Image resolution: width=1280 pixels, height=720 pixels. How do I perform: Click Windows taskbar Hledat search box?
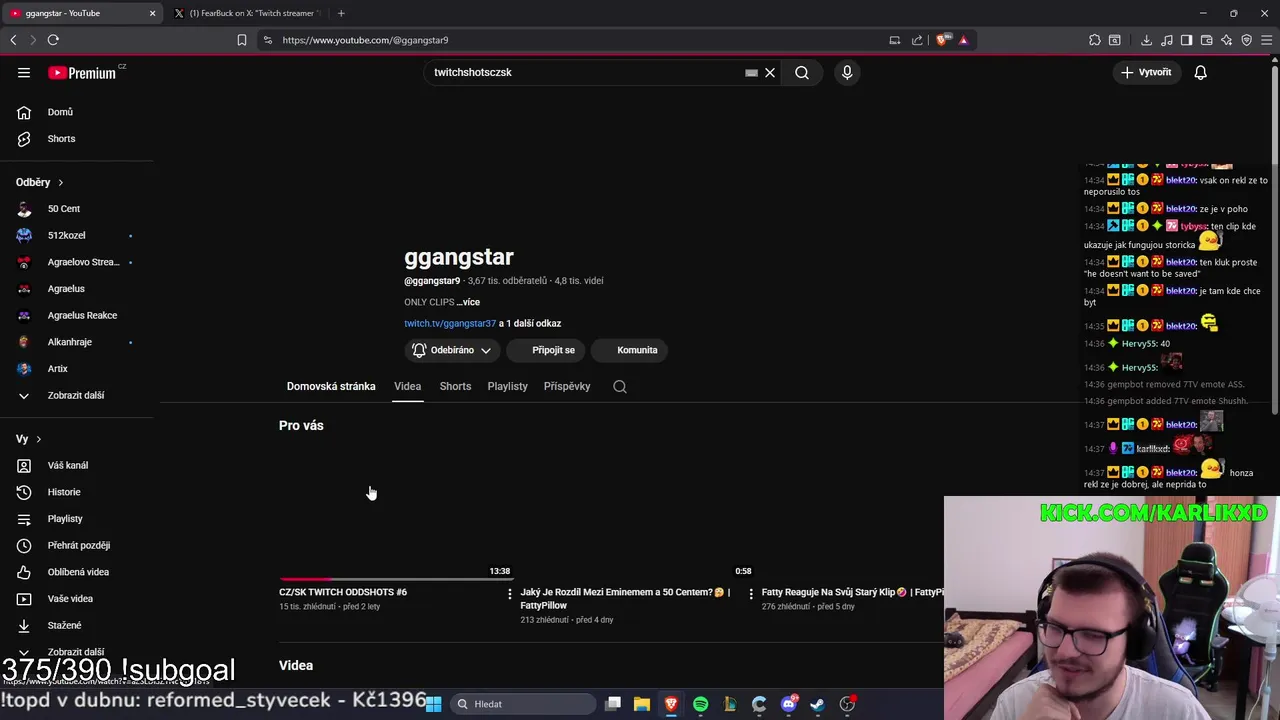coord(522,704)
